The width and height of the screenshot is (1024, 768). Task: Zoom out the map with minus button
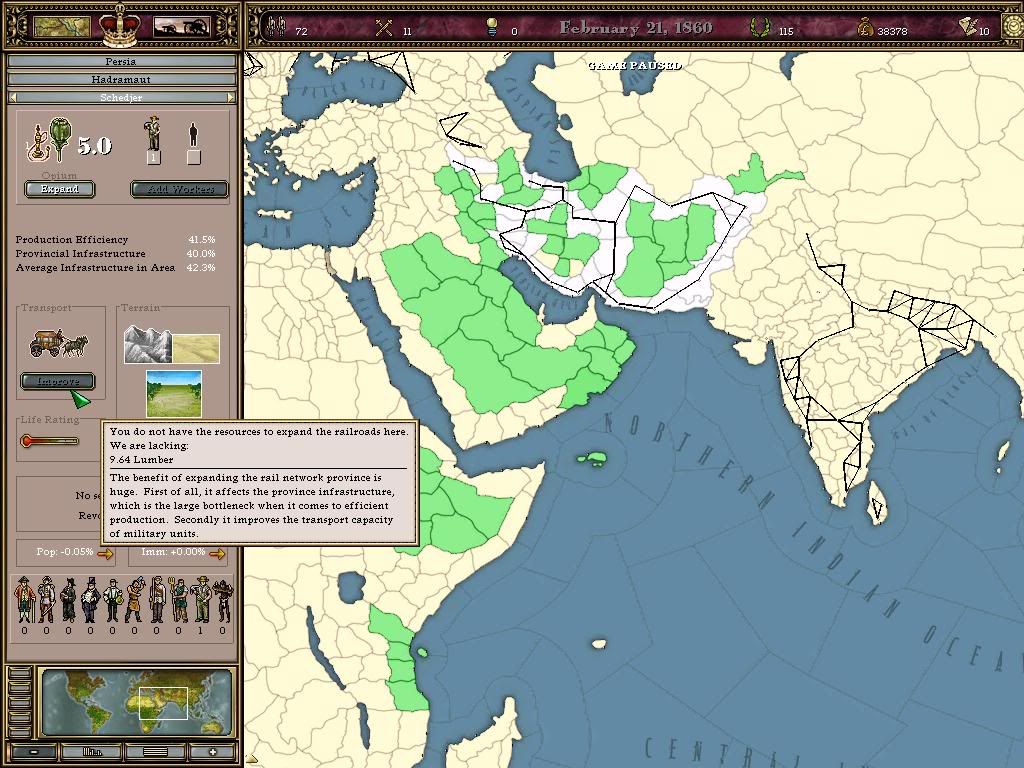point(33,752)
